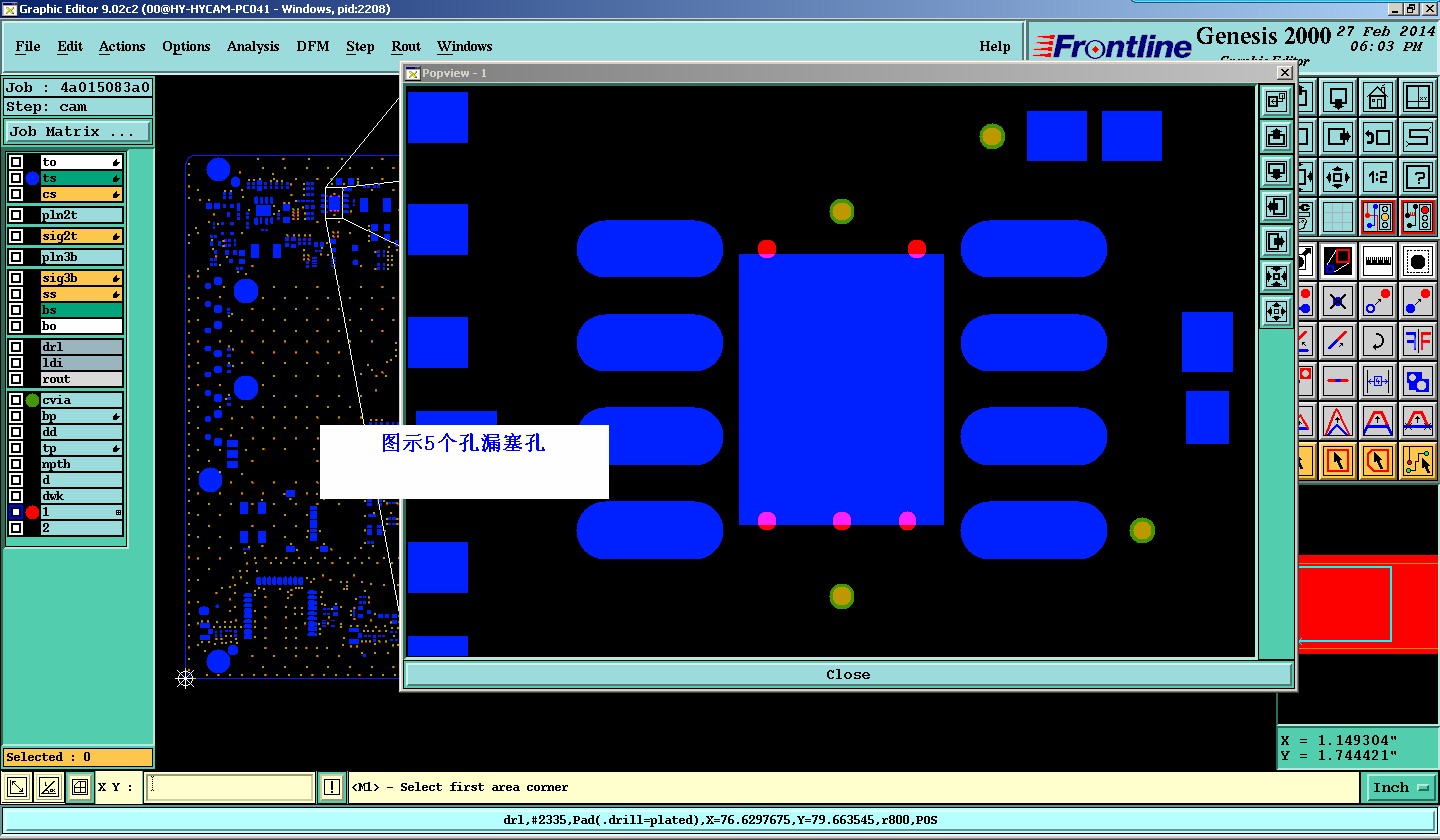Click the Job Matrix ... button

[78, 131]
